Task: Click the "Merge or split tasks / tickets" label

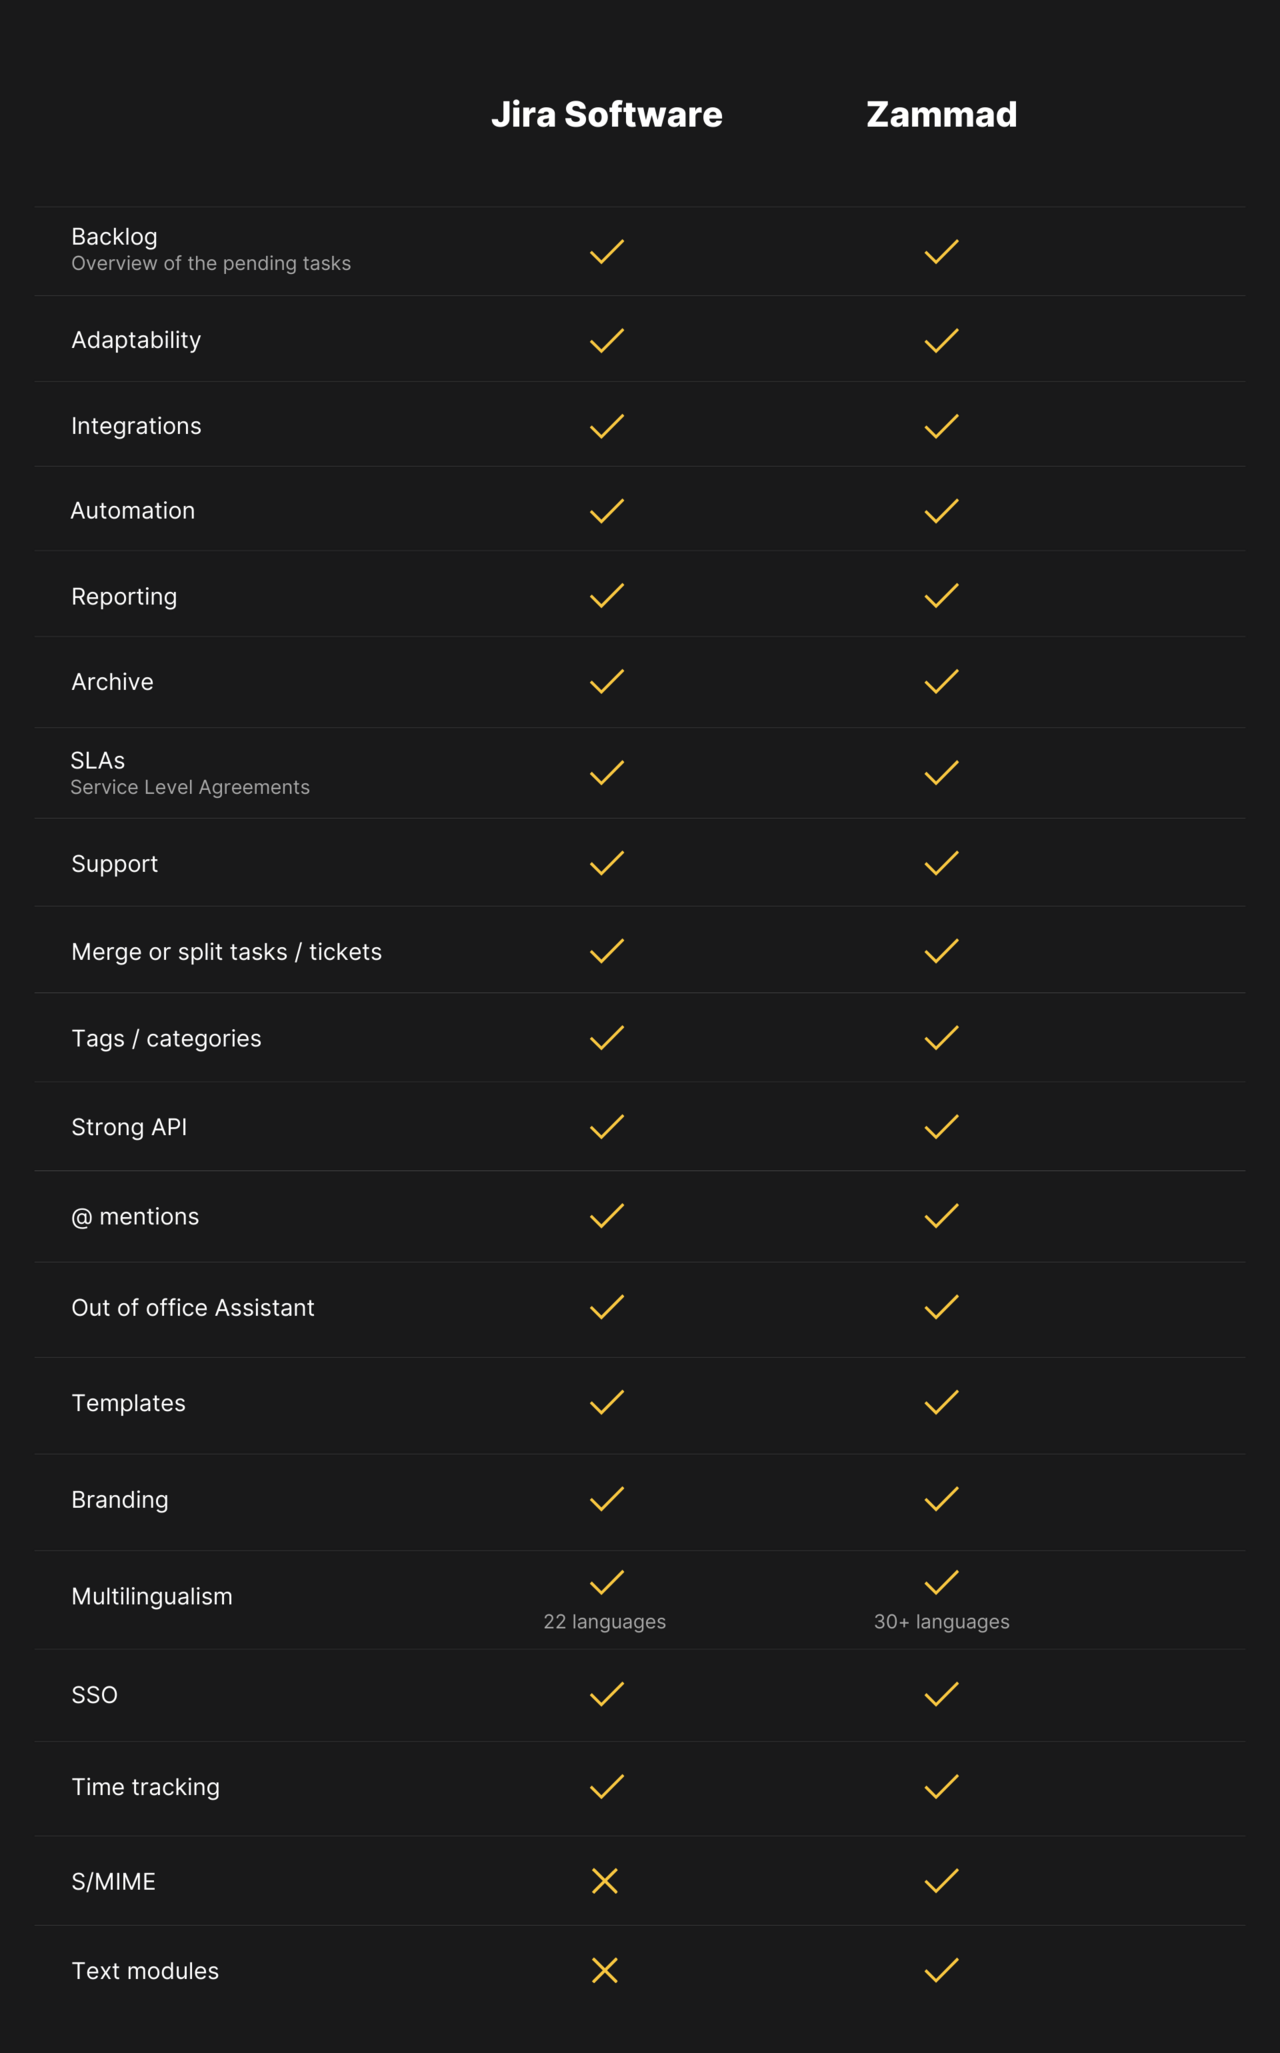Action: 226,952
